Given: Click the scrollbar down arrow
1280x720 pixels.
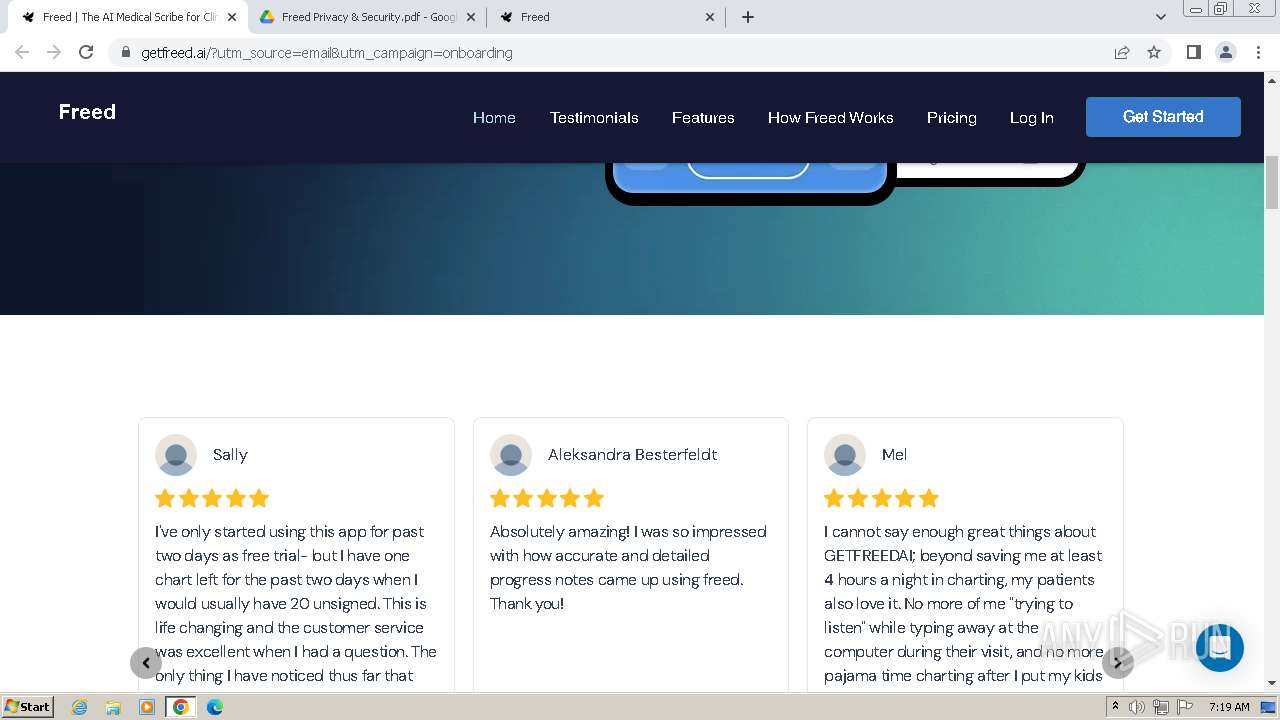Looking at the screenshot, I should pyautogui.click(x=1272, y=683).
